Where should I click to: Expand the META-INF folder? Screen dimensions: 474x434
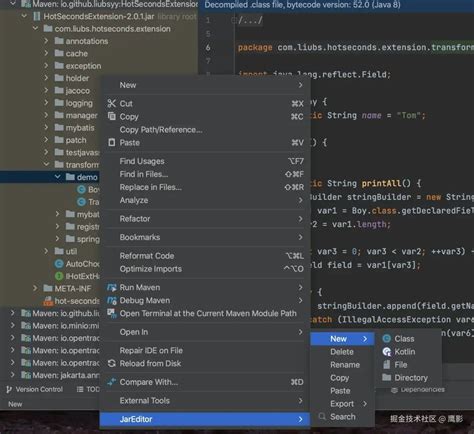tap(35, 288)
